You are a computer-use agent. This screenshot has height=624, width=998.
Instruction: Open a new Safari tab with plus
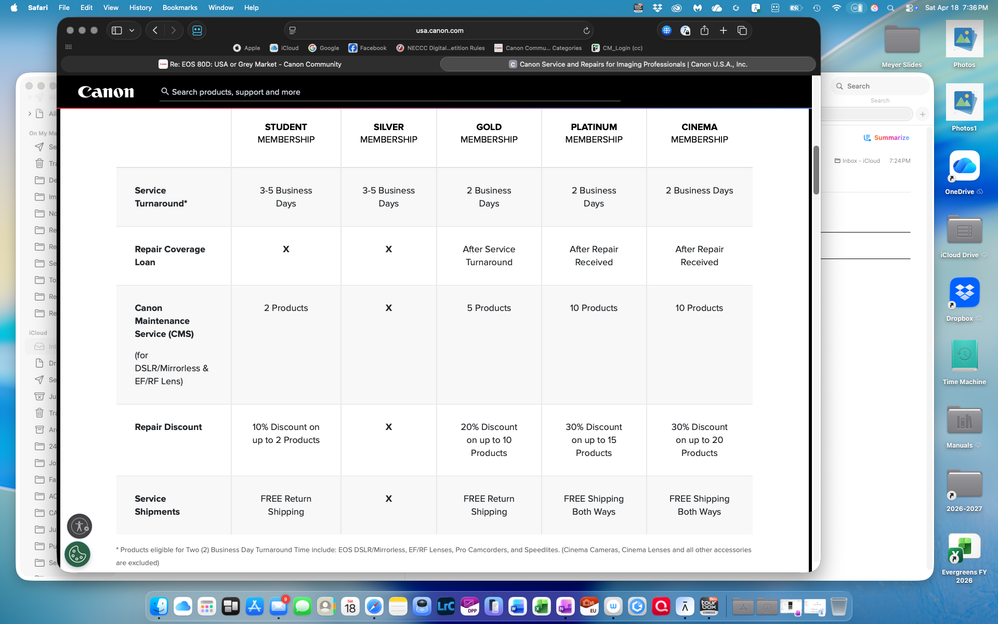[x=723, y=30]
